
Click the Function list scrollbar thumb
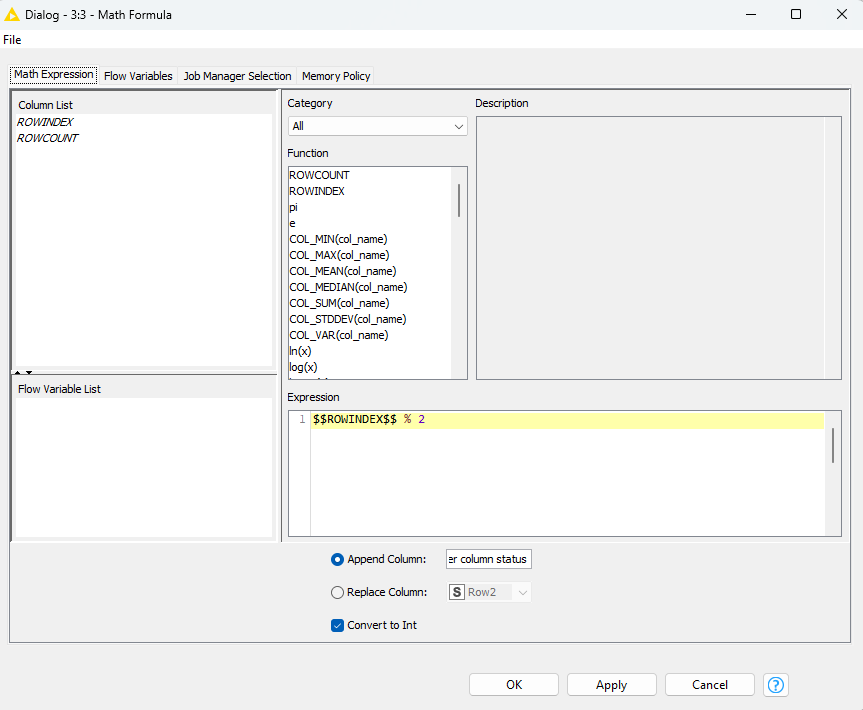point(458,200)
